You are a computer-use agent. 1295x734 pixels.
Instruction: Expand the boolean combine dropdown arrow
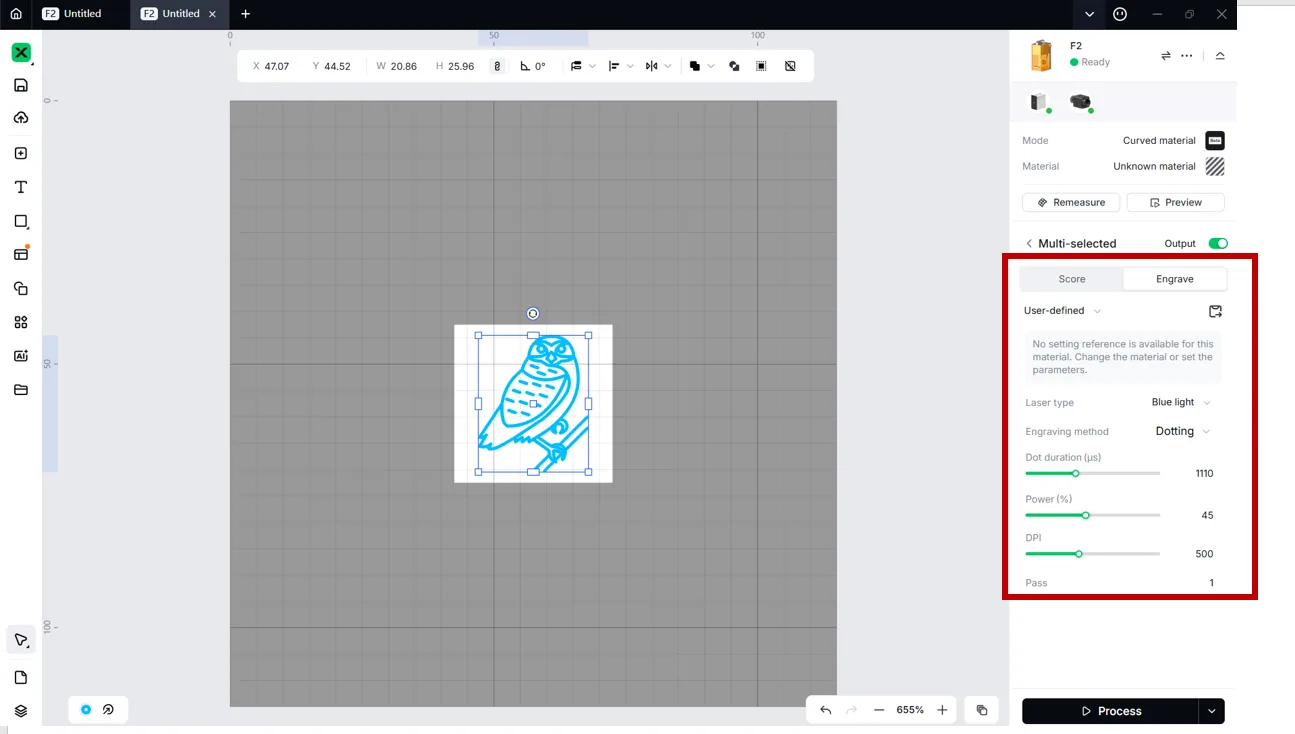pos(711,66)
